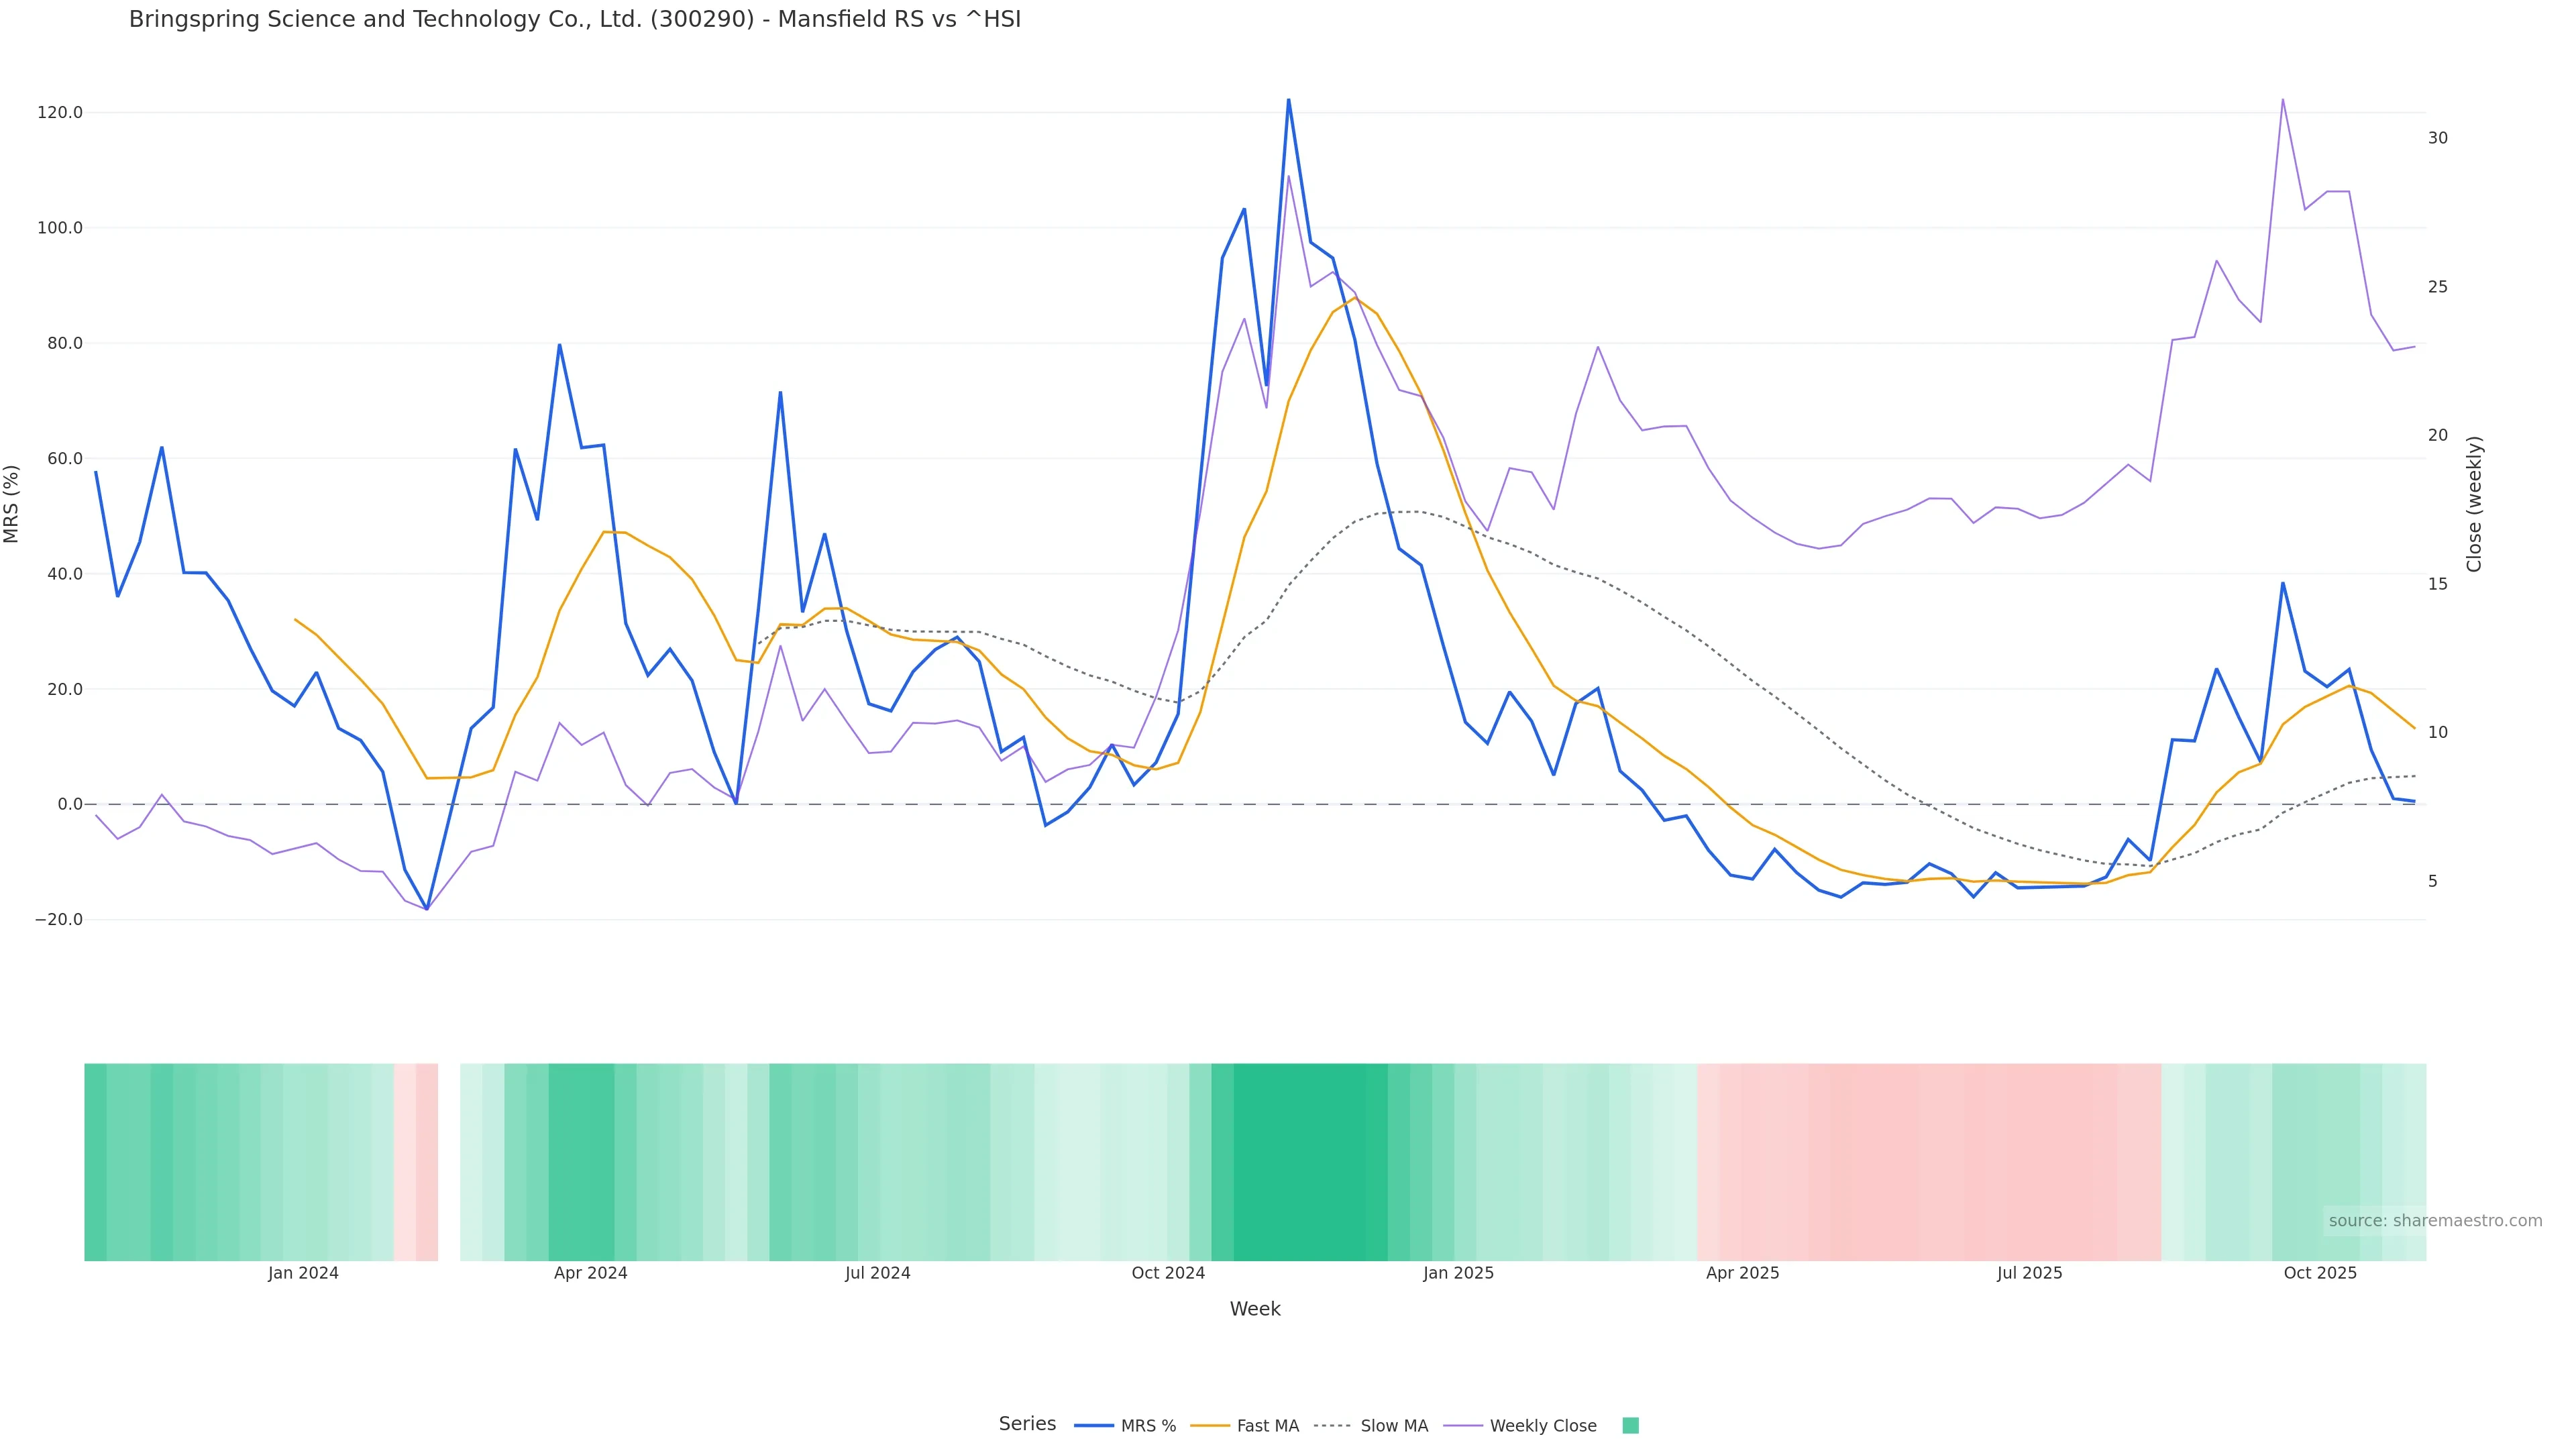Click the chart title text

[575, 20]
